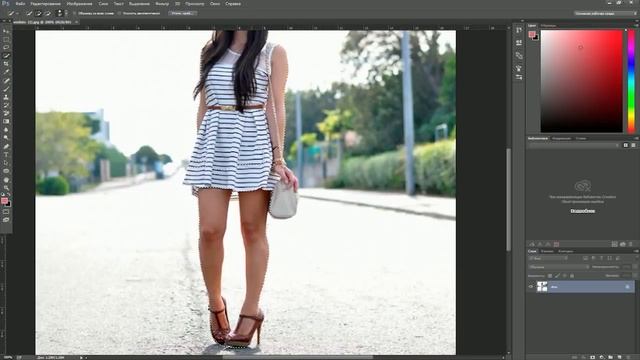
Task: Open the brush picker in options bar
Action: tap(61, 13)
